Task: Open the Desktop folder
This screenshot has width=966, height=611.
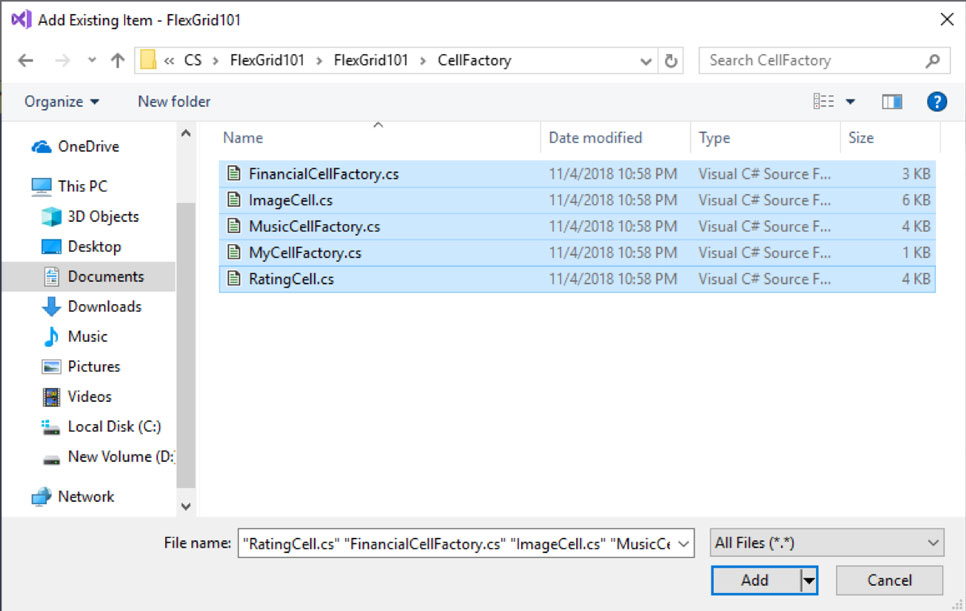Action: 81,246
